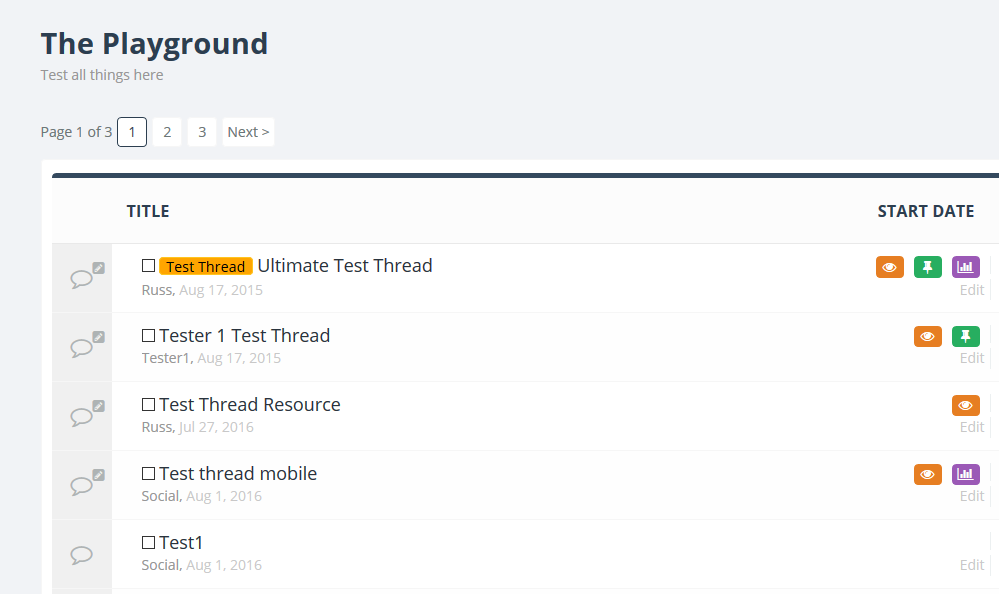Screen dimensions: 999x594
Task: Click Edit under Test thread mobile
Action: tap(972, 496)
